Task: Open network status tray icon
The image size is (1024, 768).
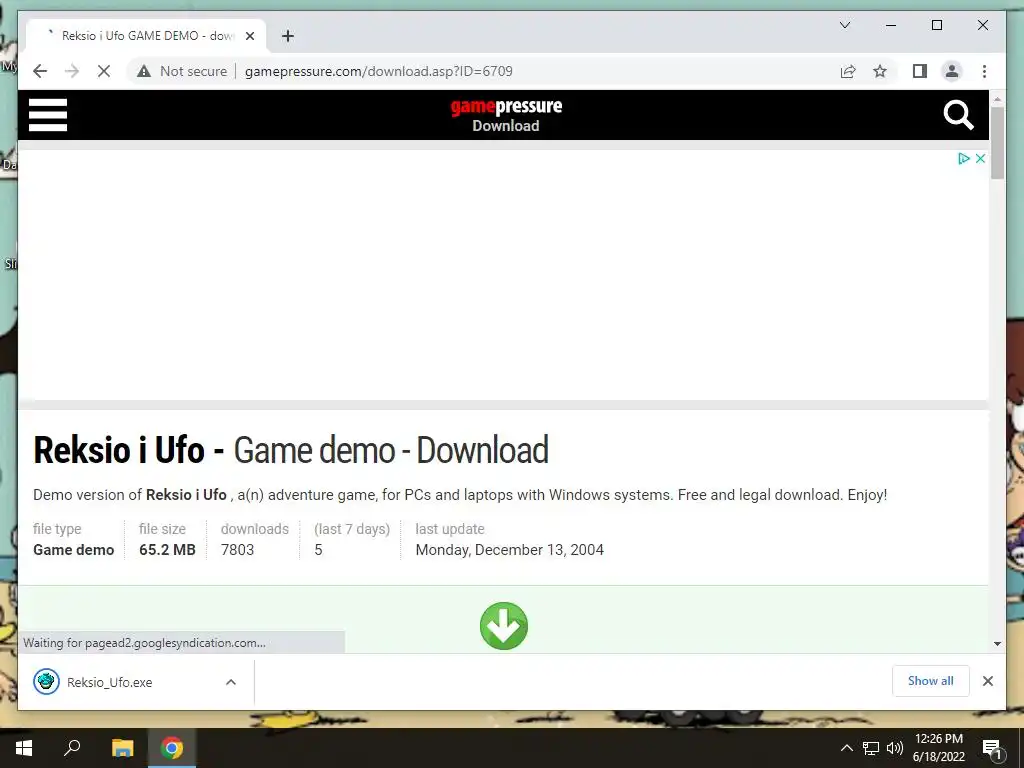Action: (871, 748)
